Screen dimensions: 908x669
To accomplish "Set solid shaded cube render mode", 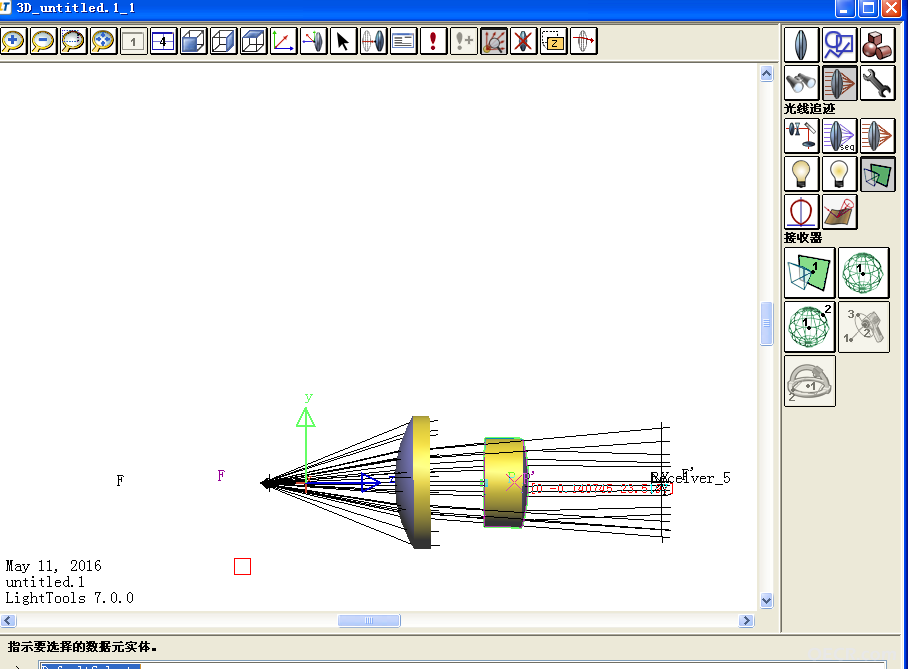I will pos(193,41).
